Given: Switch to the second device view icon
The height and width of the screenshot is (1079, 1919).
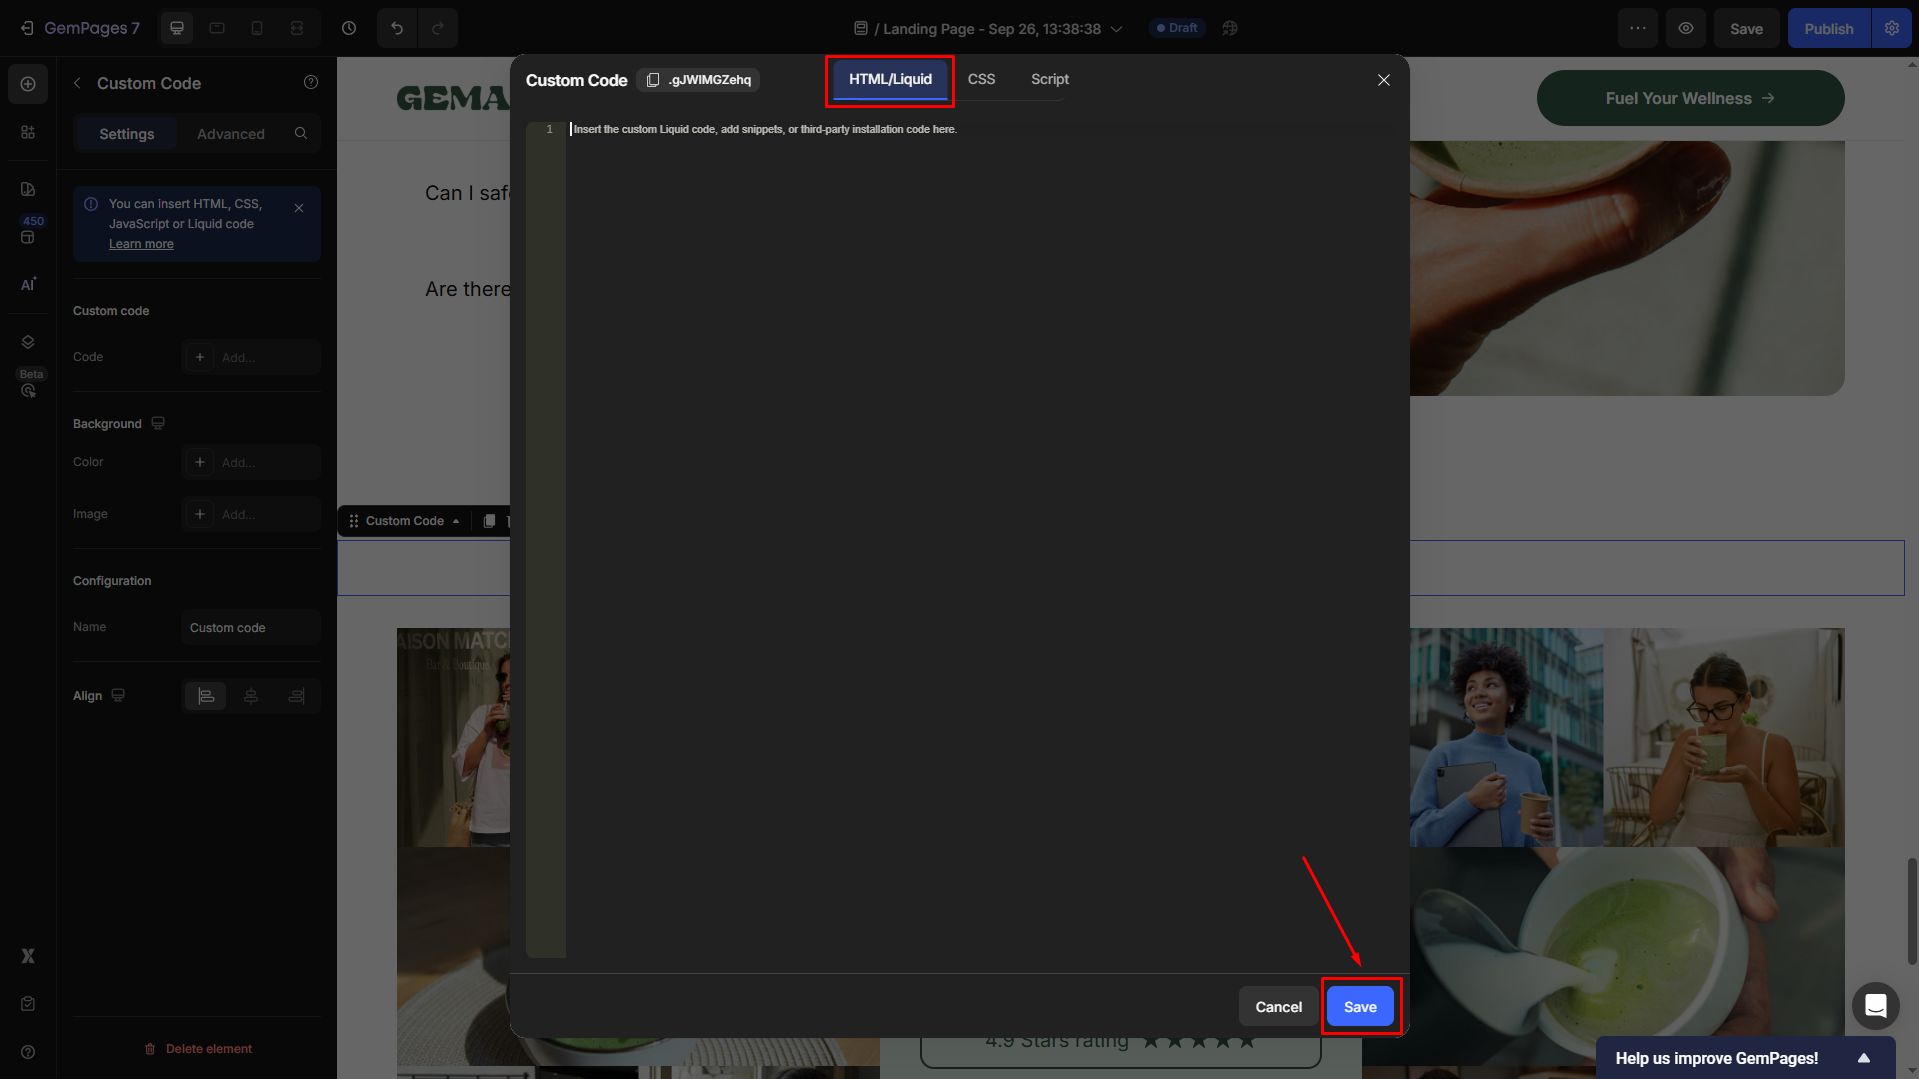Looking at the screenshot, I should [x=217, y=28].
